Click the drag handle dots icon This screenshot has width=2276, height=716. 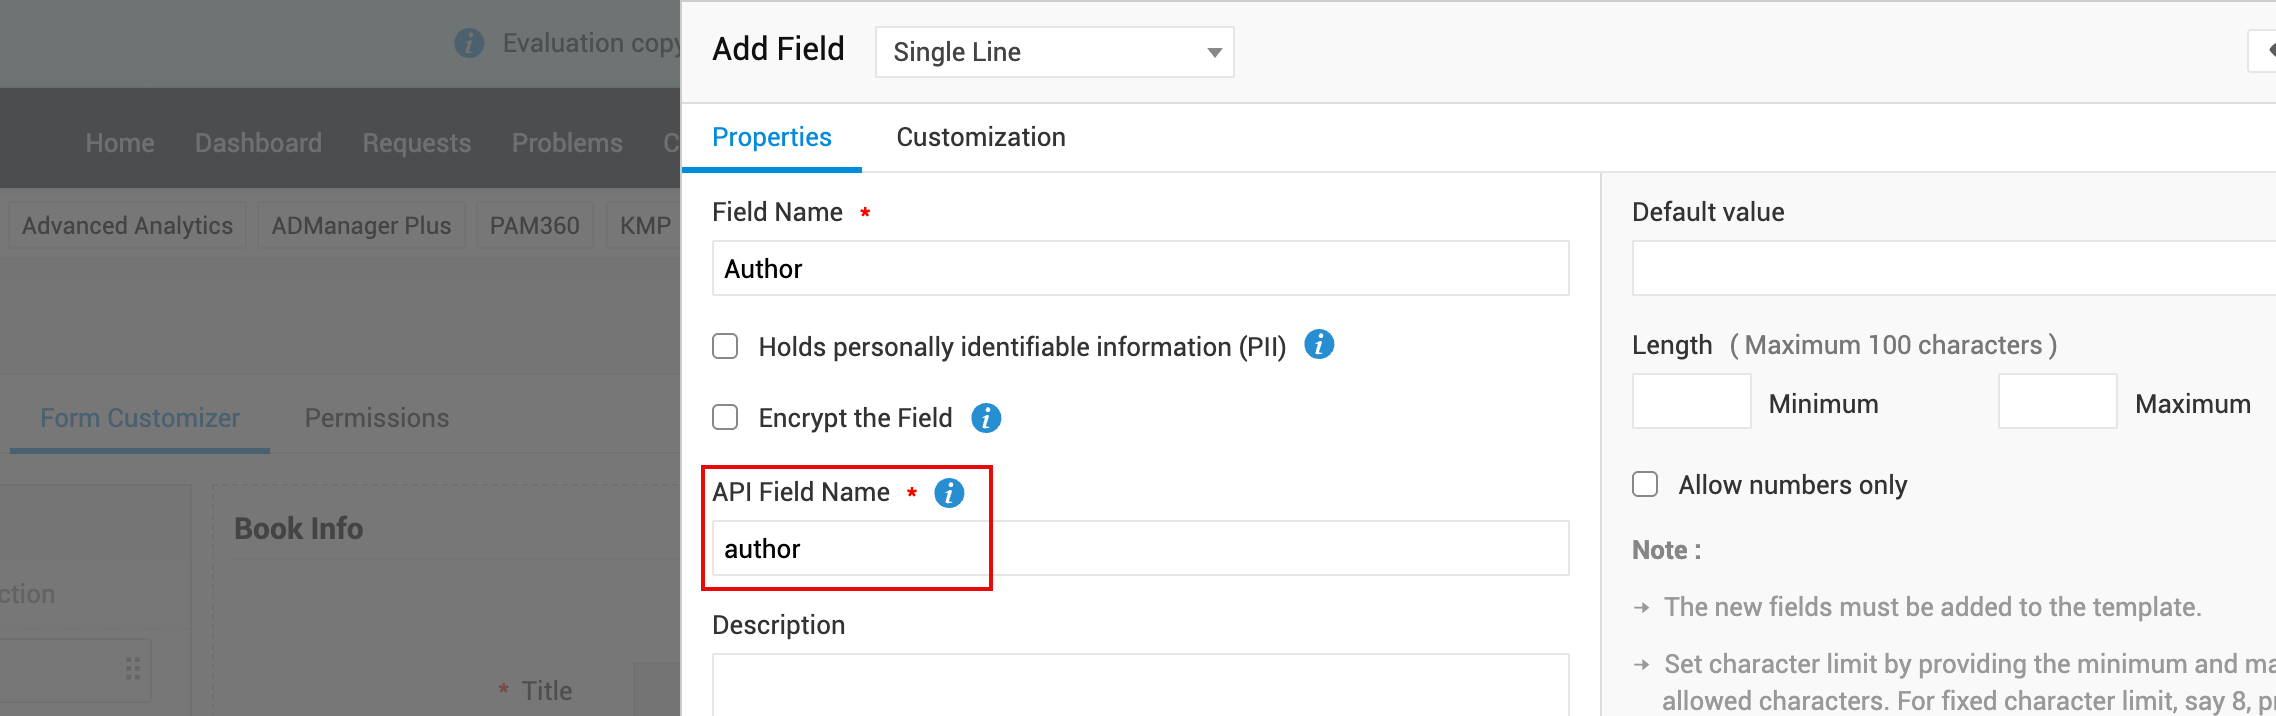[x=133, y=668]
